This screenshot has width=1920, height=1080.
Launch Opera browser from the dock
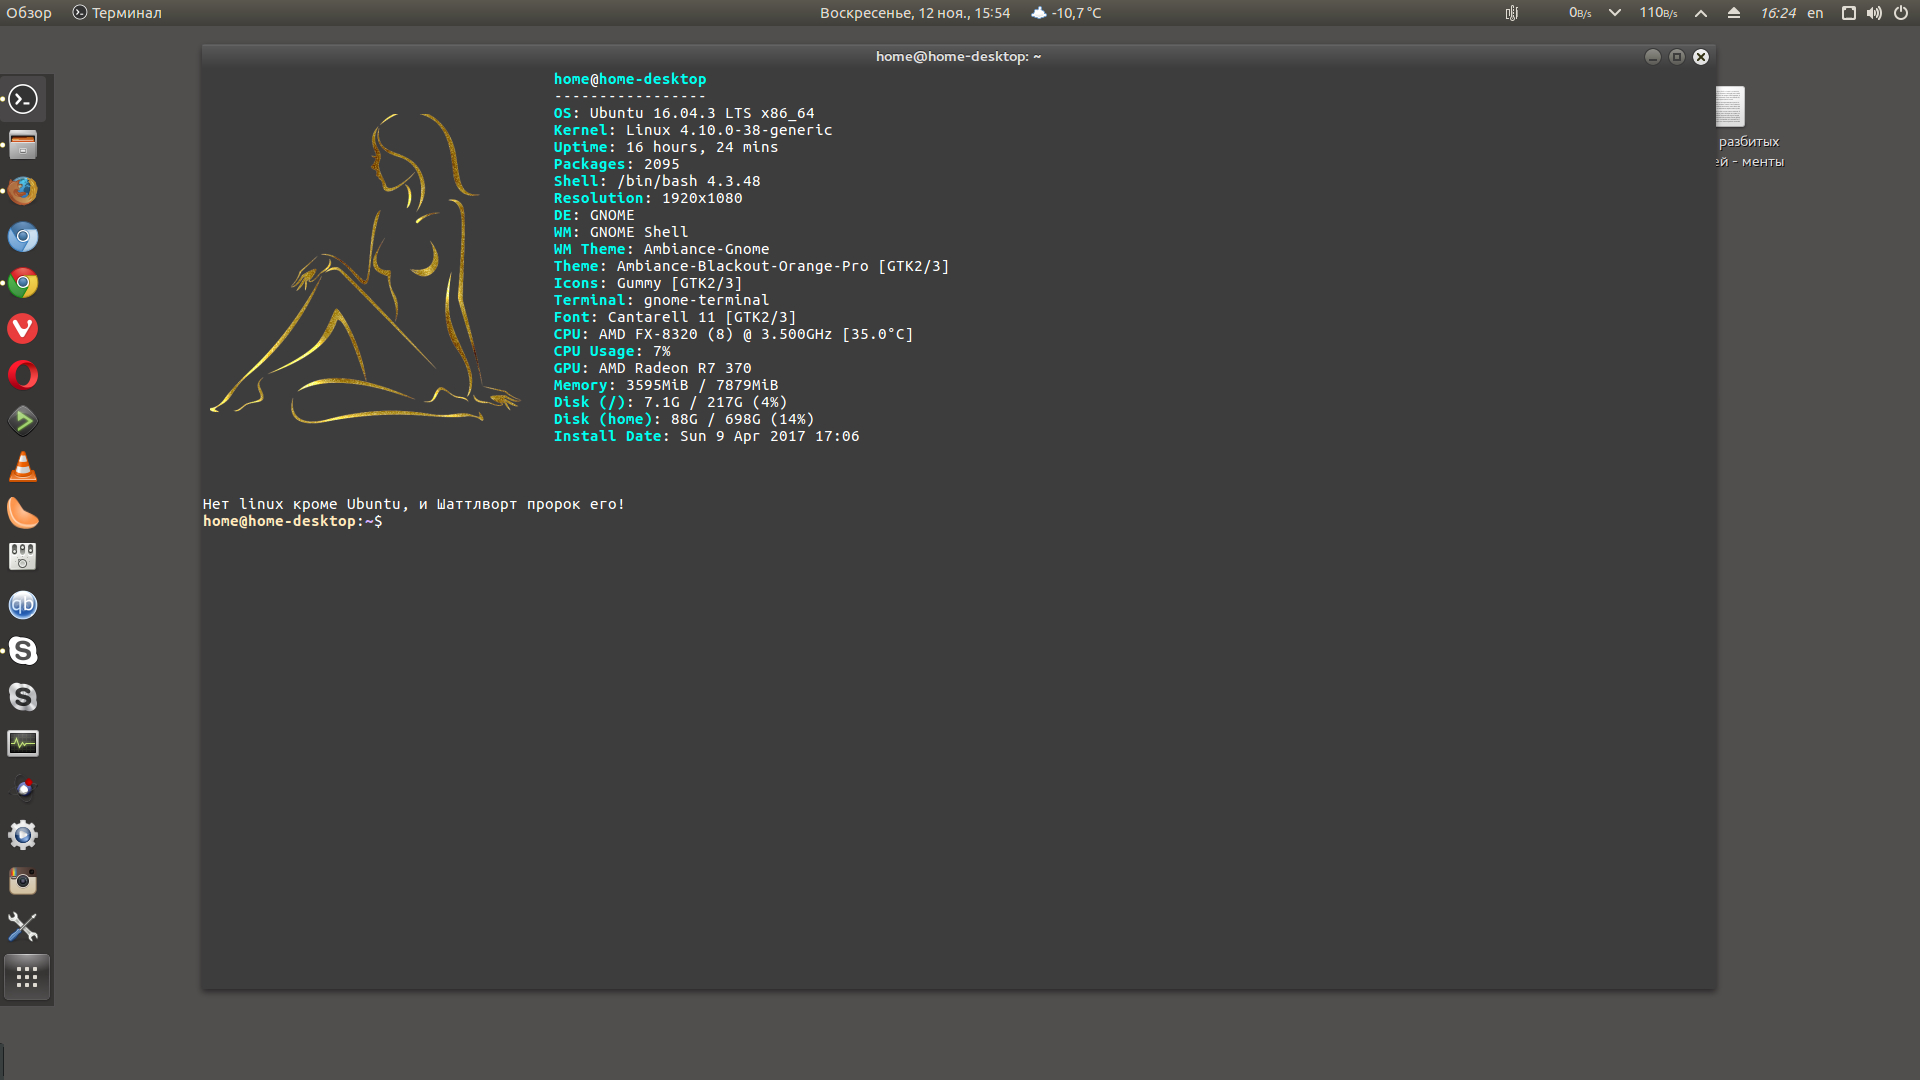[23, 374]
